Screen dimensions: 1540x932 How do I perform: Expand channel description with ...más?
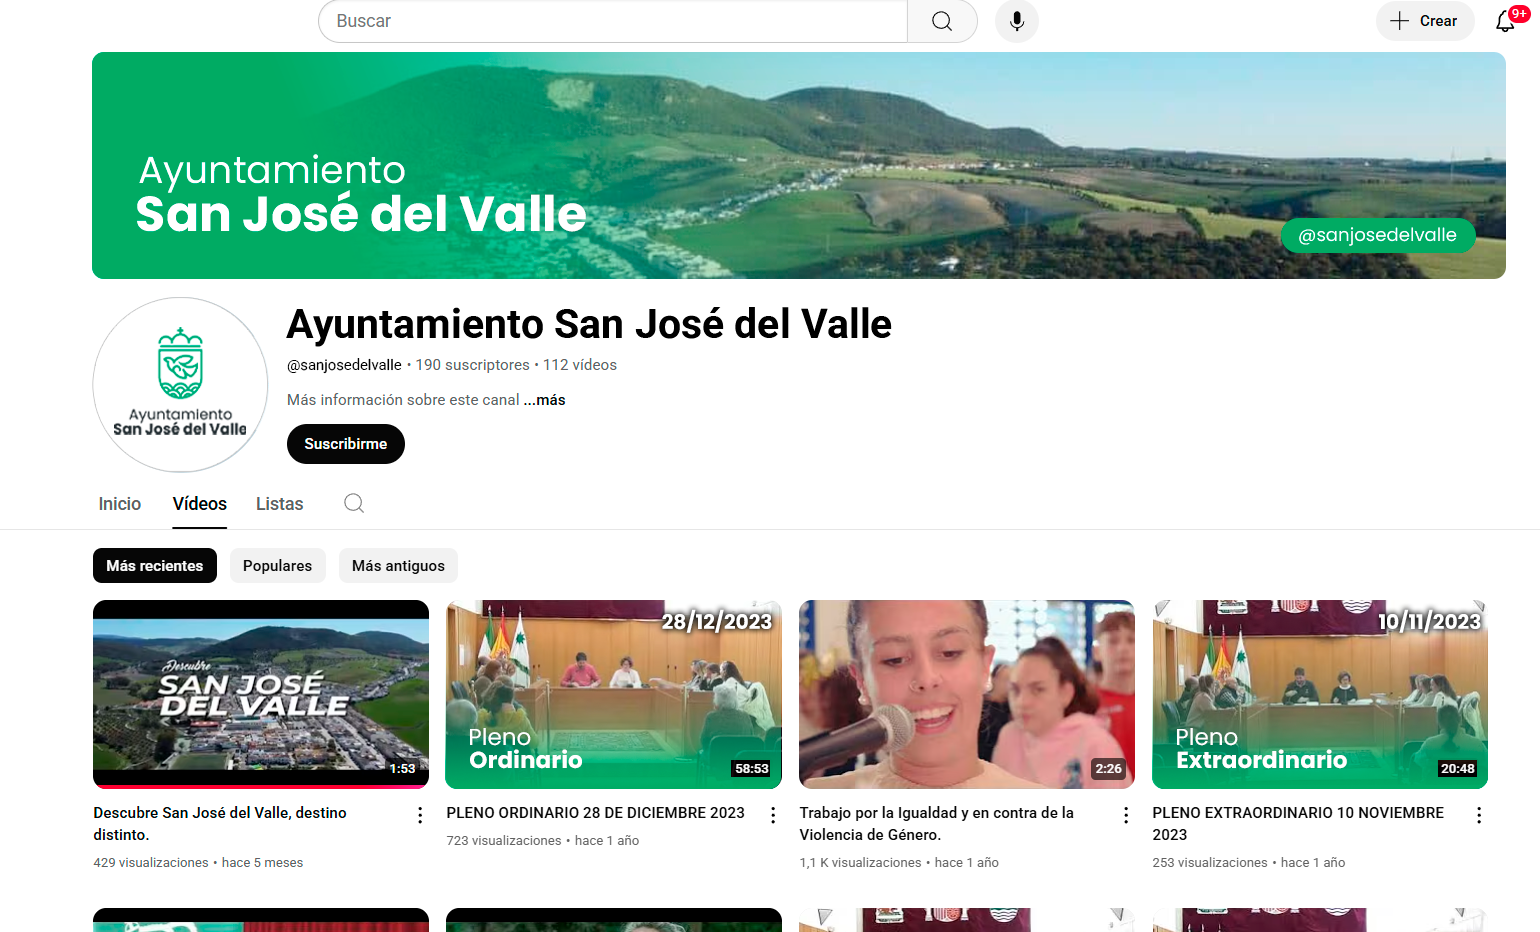coord(545,400)
